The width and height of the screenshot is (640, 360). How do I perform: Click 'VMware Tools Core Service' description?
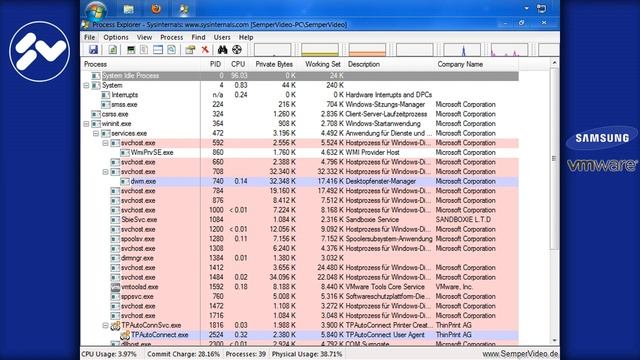coord(385,287)
